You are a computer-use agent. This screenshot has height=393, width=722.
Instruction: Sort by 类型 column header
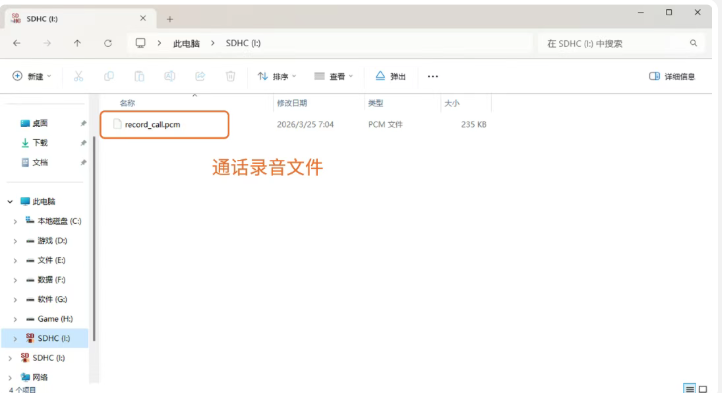point(376,103)
